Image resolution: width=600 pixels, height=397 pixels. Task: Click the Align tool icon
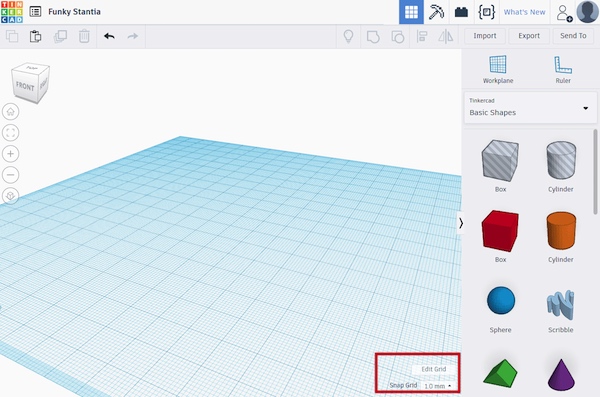(x=422, y=37)
